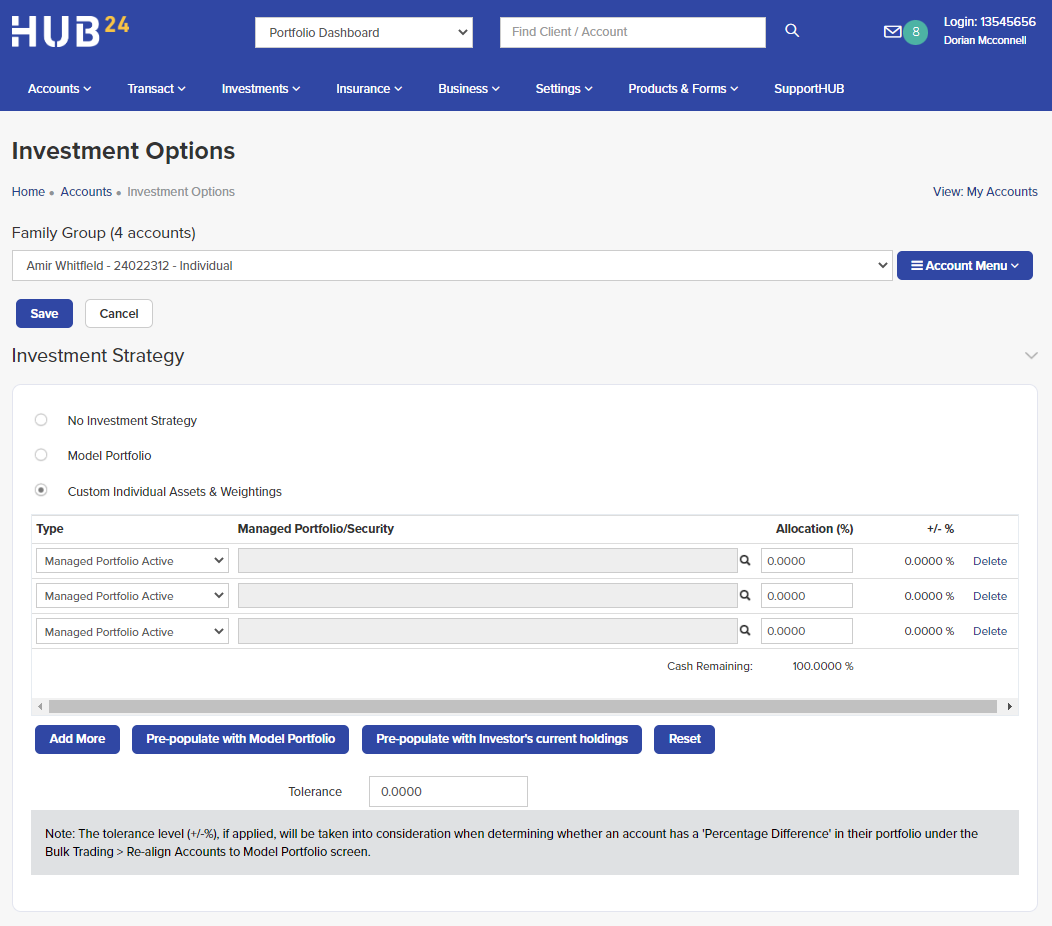1052x926 pixels.
Task: Click Pre-populate with Investor's current holdings
Action: 501,739
